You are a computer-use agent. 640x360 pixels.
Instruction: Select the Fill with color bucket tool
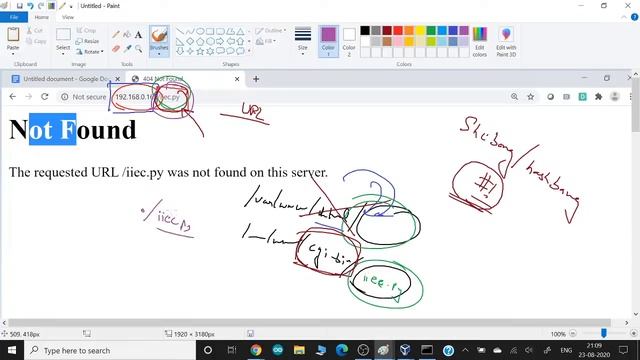click(127, 35)
